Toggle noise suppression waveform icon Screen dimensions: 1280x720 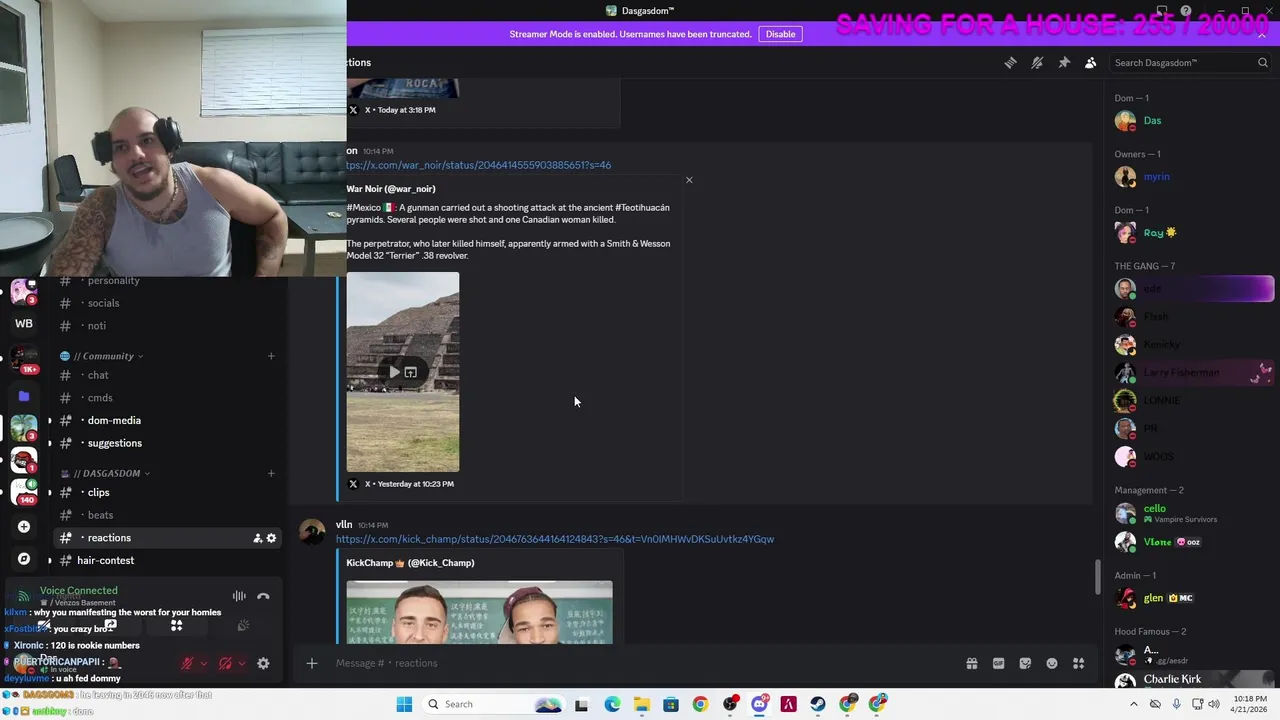click(239, 596)
